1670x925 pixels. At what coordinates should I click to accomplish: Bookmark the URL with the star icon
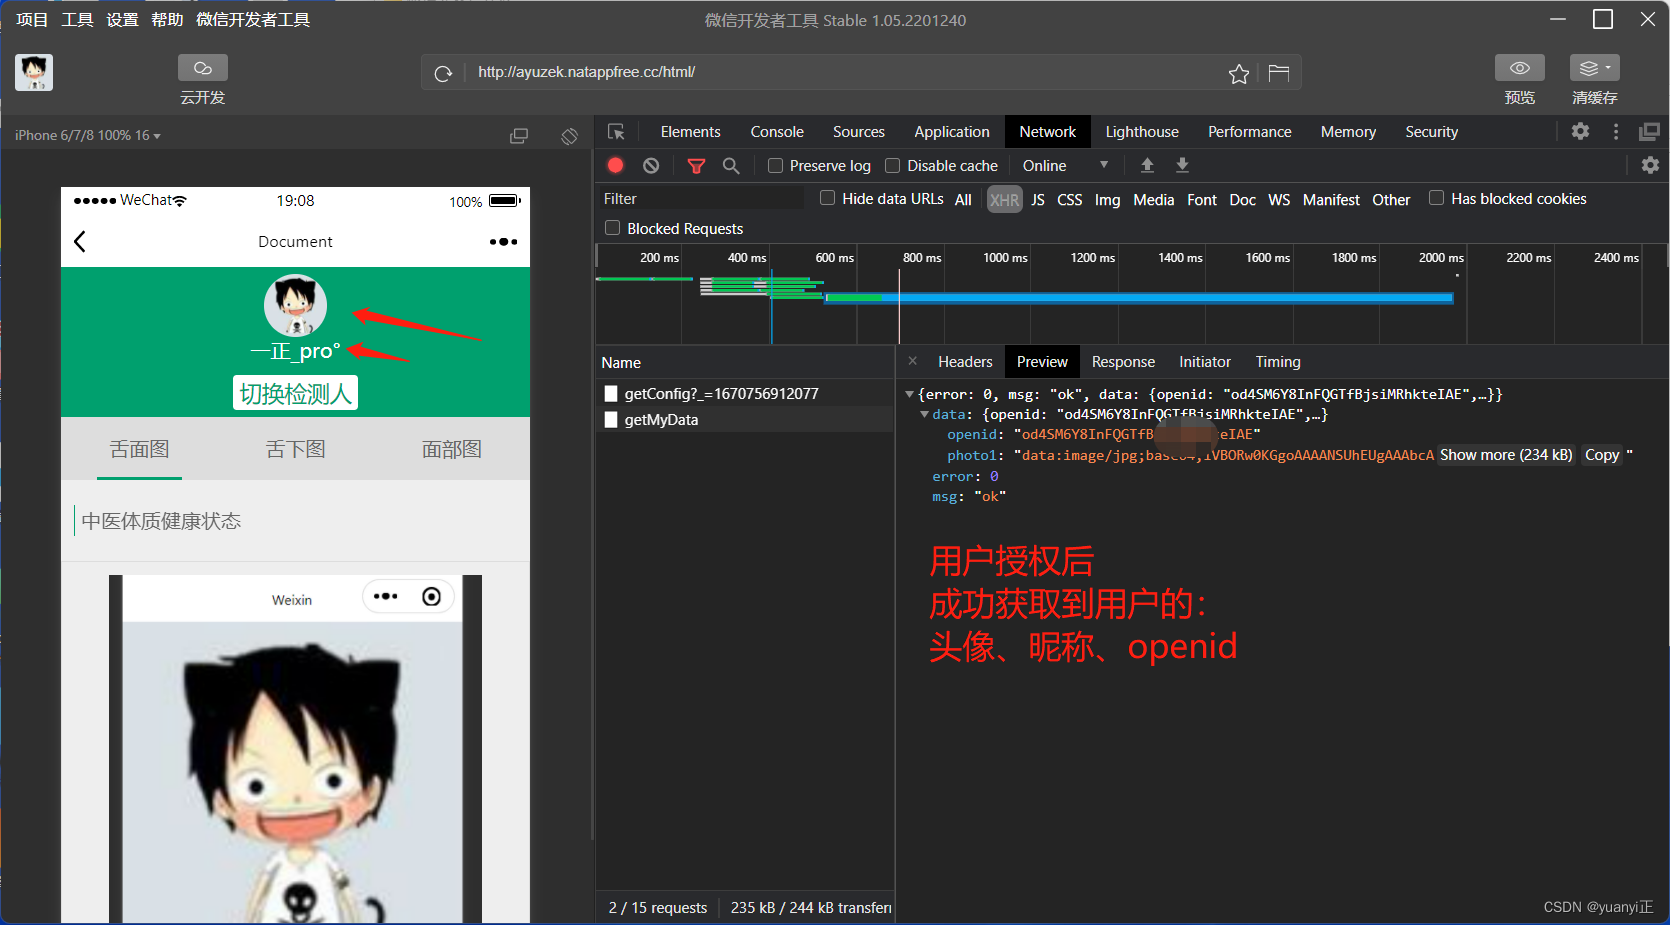pos(1238,73)
